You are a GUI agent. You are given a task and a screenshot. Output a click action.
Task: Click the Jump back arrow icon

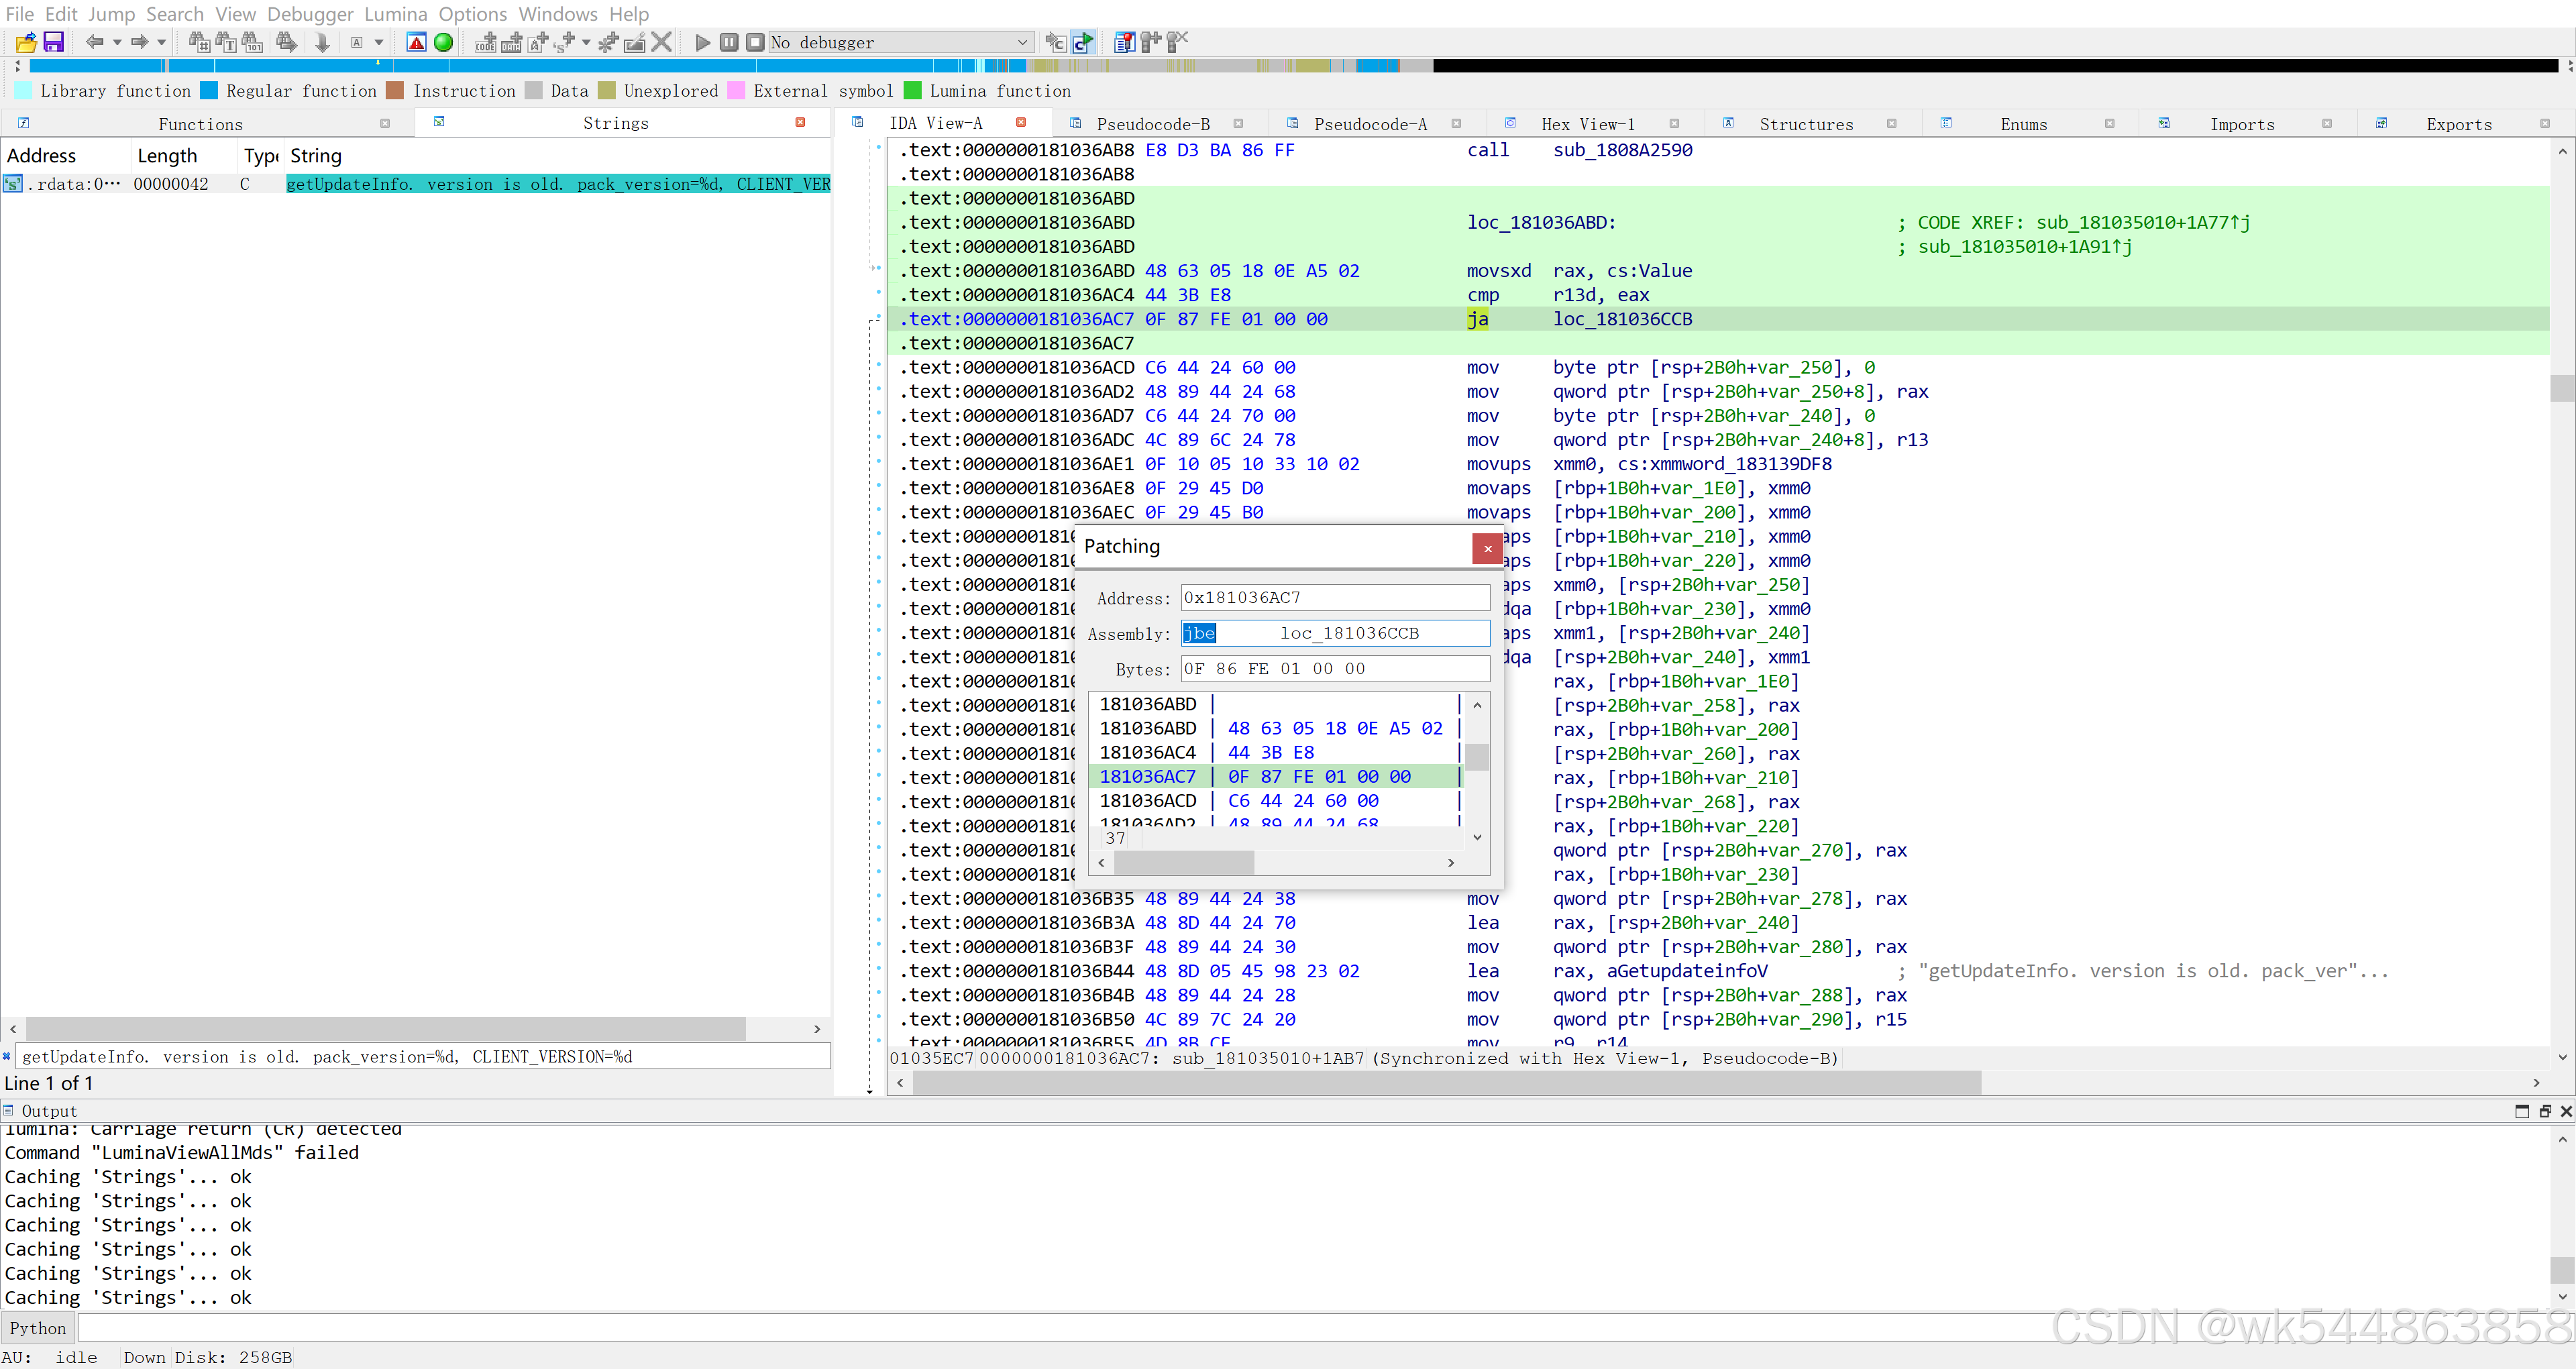[x=94, y=42]
